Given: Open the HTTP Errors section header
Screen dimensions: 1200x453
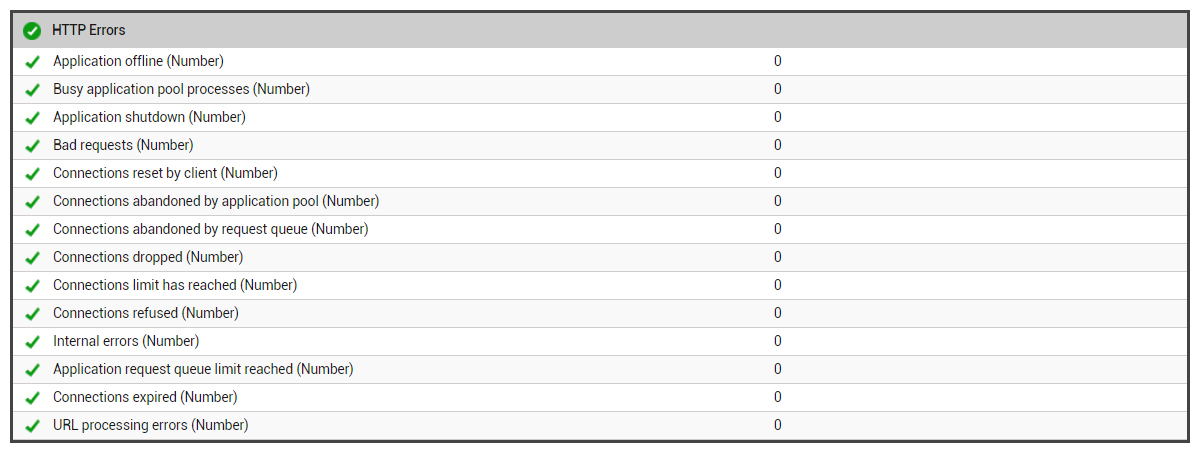Looking at the screenshot, I should point(599,30).
